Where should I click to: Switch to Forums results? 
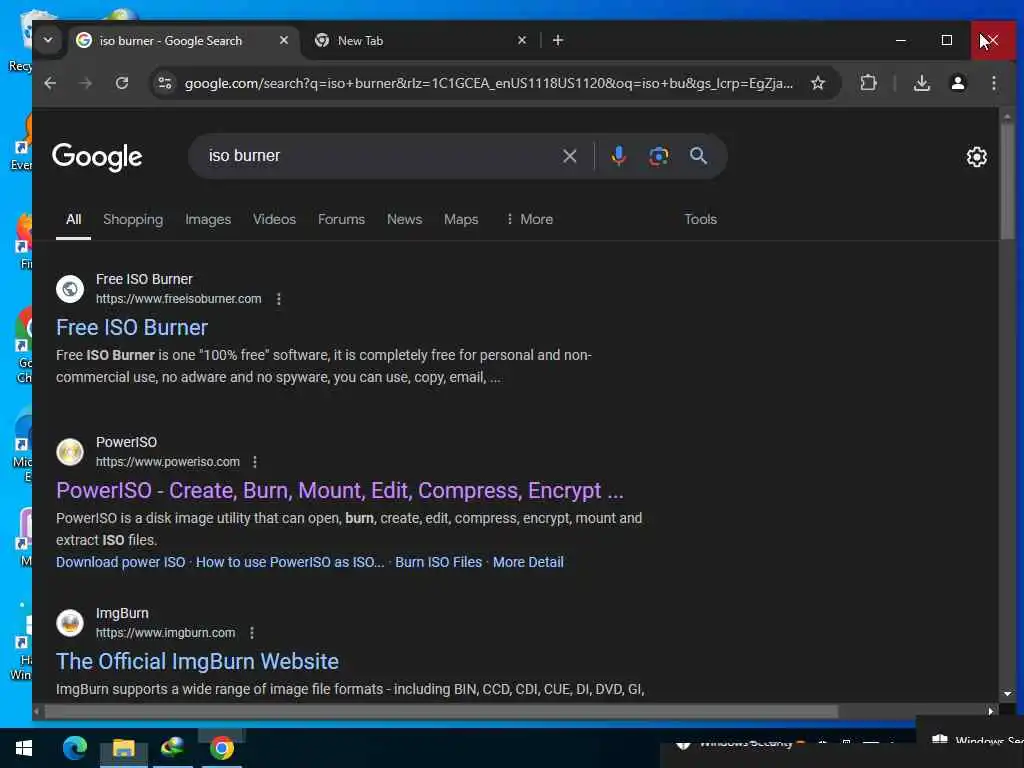[341, 219]
